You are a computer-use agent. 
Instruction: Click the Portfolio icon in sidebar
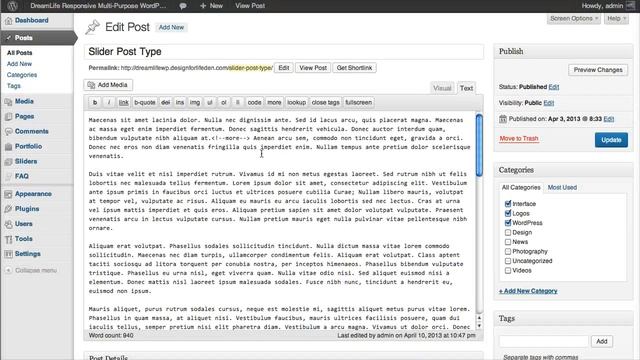[x=8, y=147]
